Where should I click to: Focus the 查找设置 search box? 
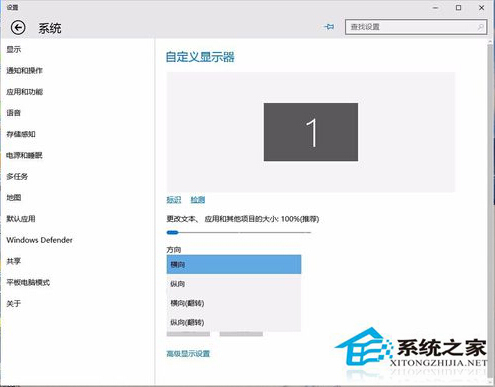coord(416,27)
